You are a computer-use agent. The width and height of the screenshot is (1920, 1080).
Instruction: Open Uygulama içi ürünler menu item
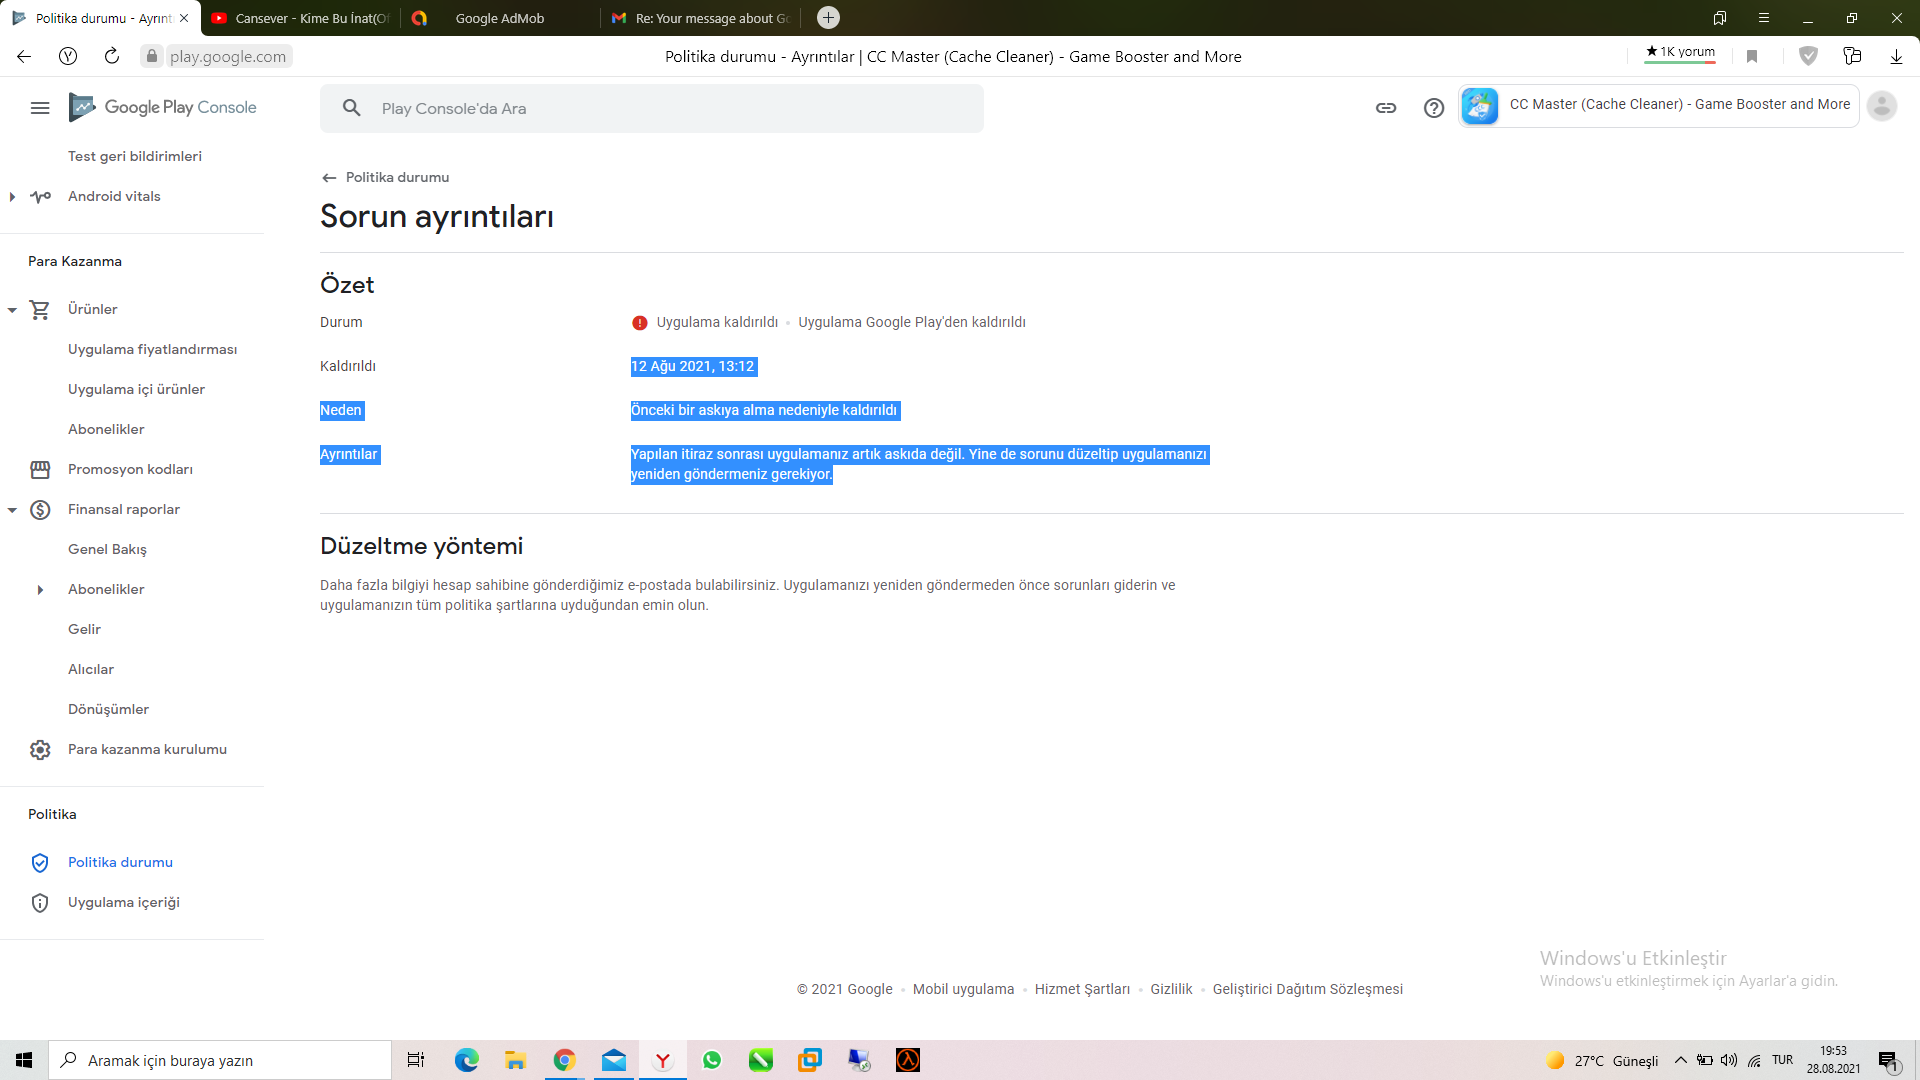click(136, 390)
